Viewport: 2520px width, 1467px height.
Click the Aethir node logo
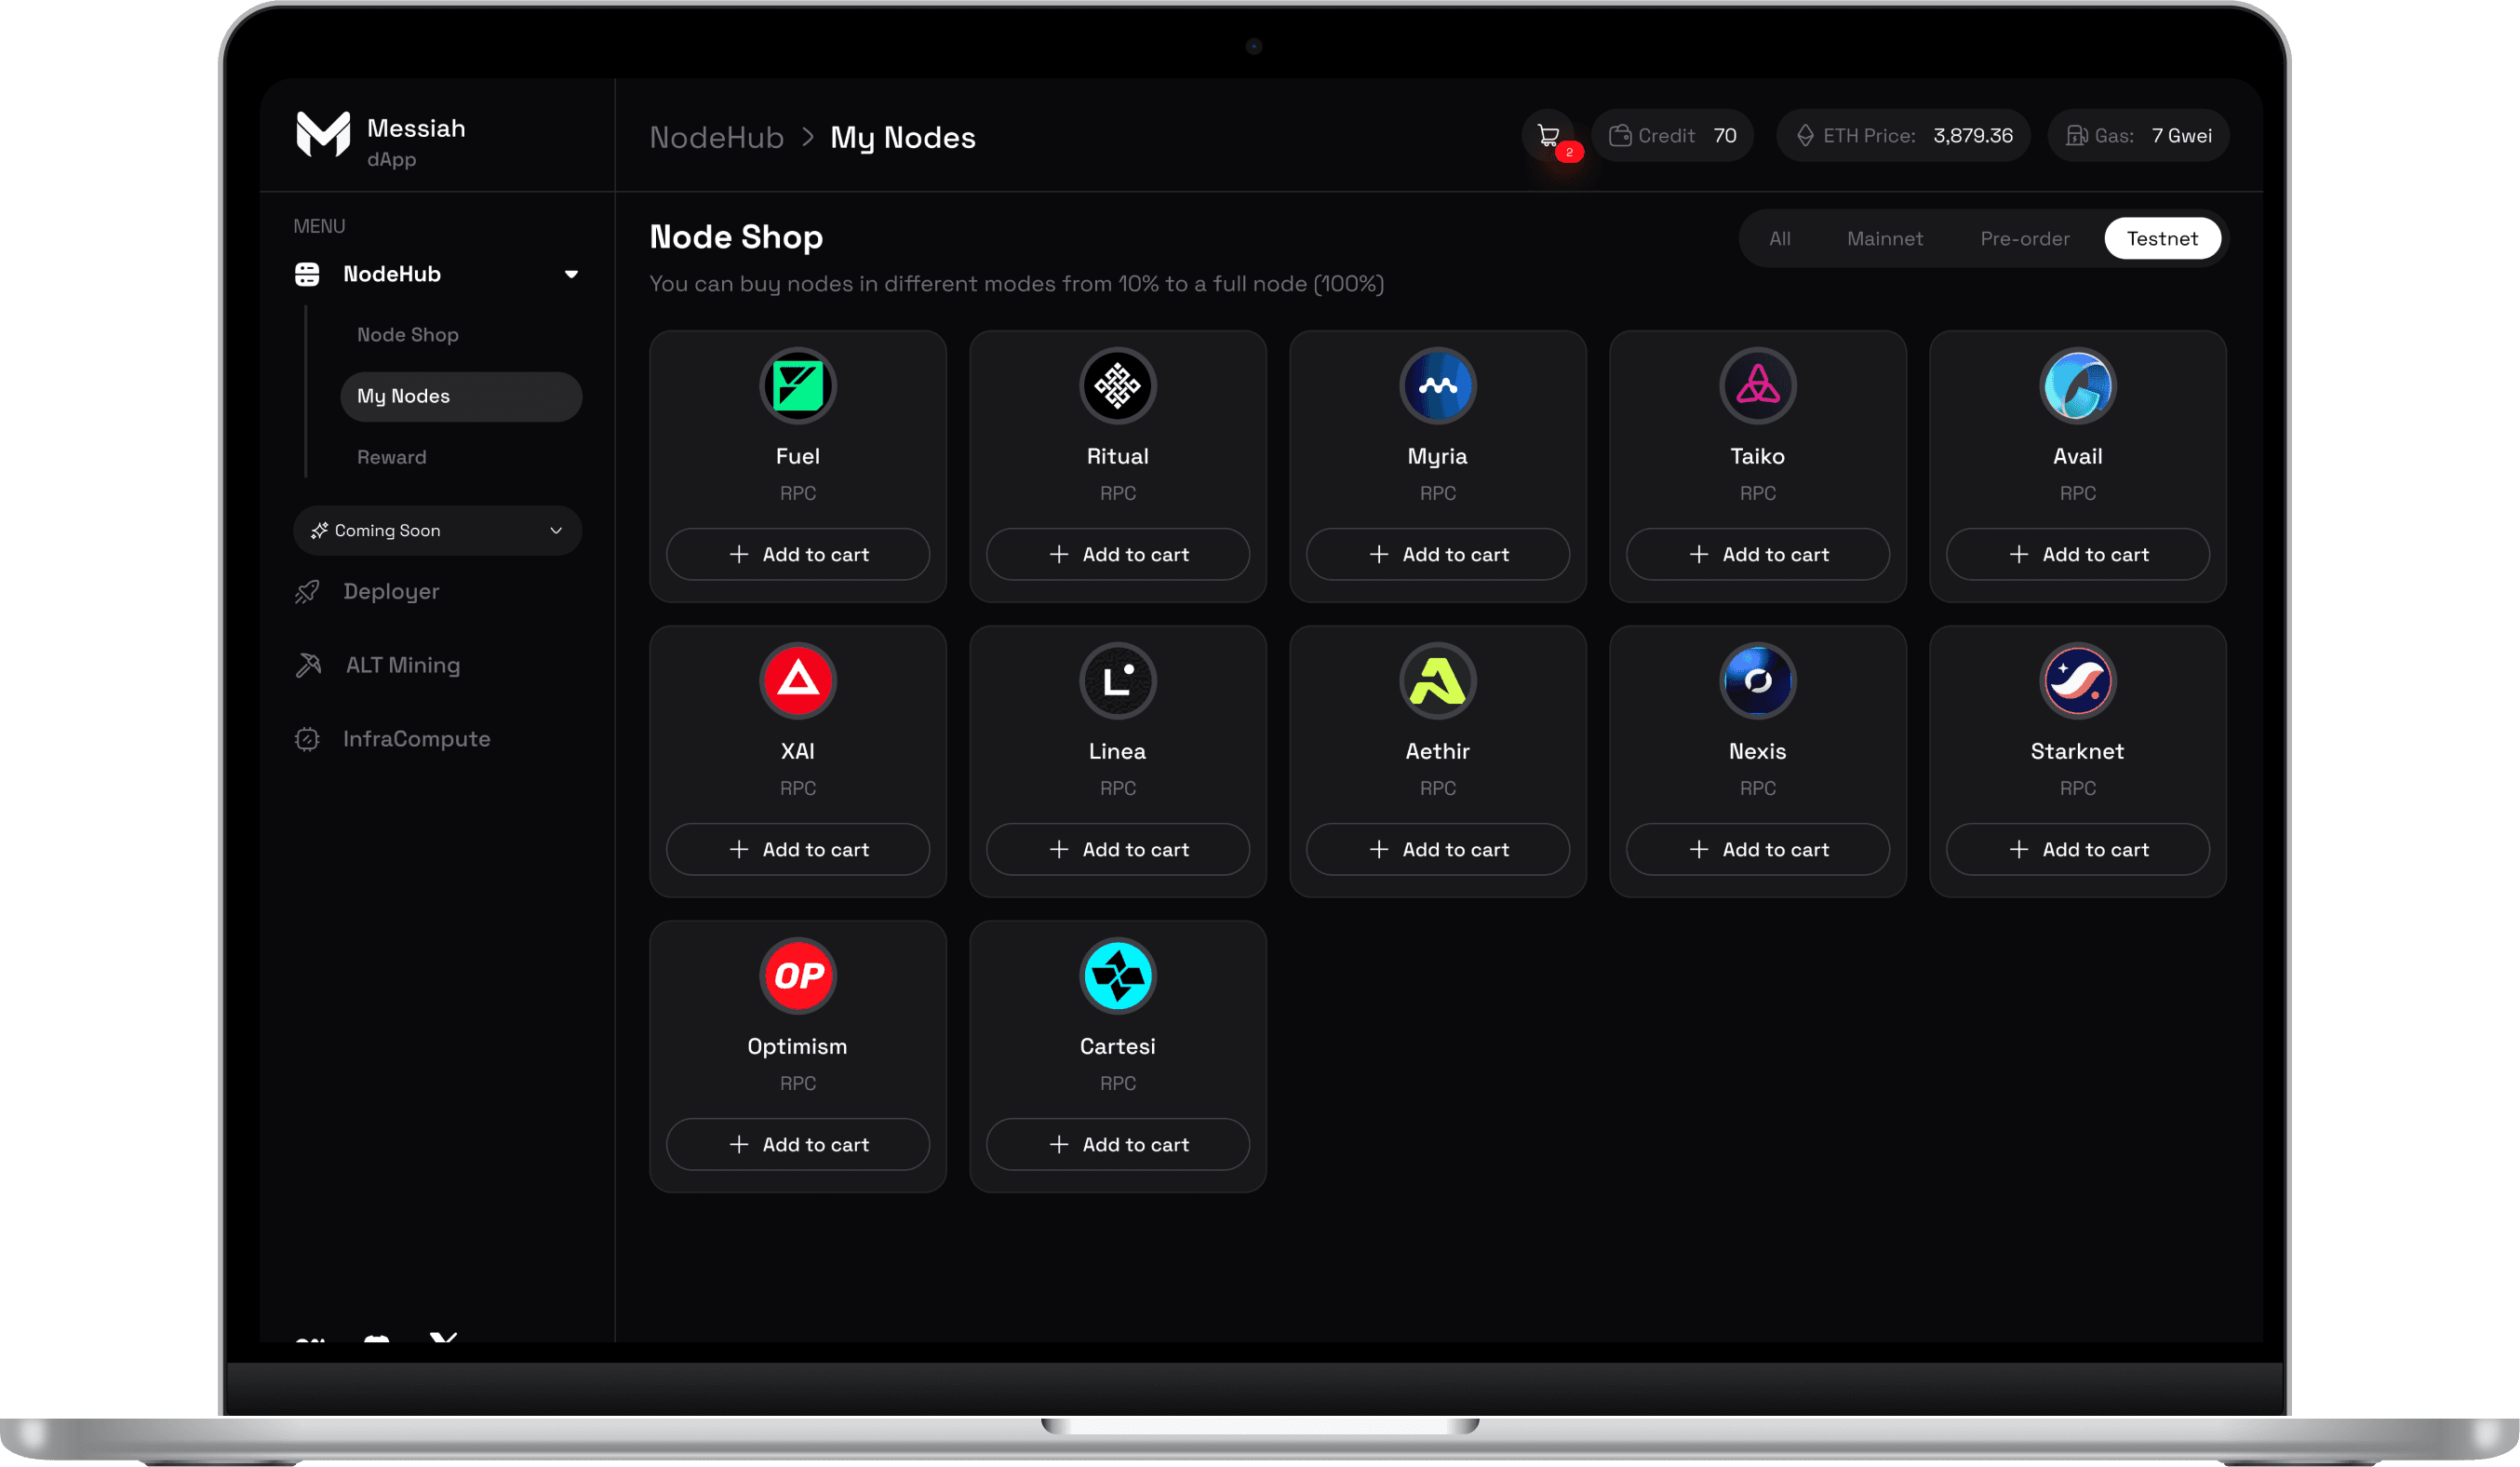pos(1437,681)
